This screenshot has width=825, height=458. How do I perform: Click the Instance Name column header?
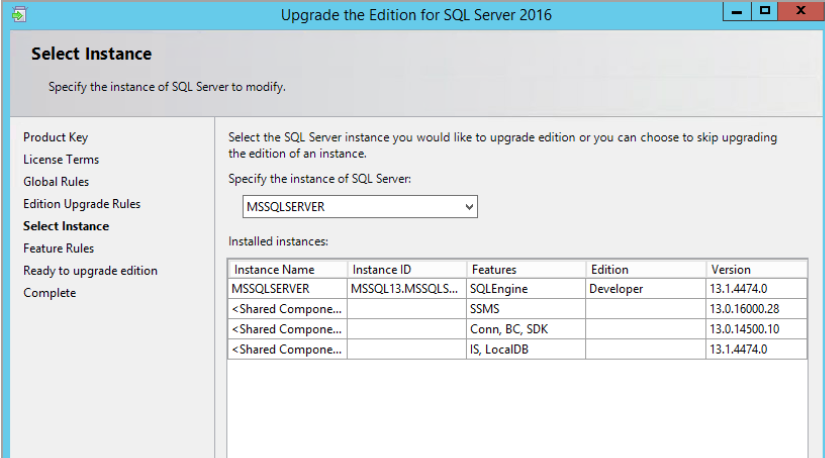pos(288,270)
